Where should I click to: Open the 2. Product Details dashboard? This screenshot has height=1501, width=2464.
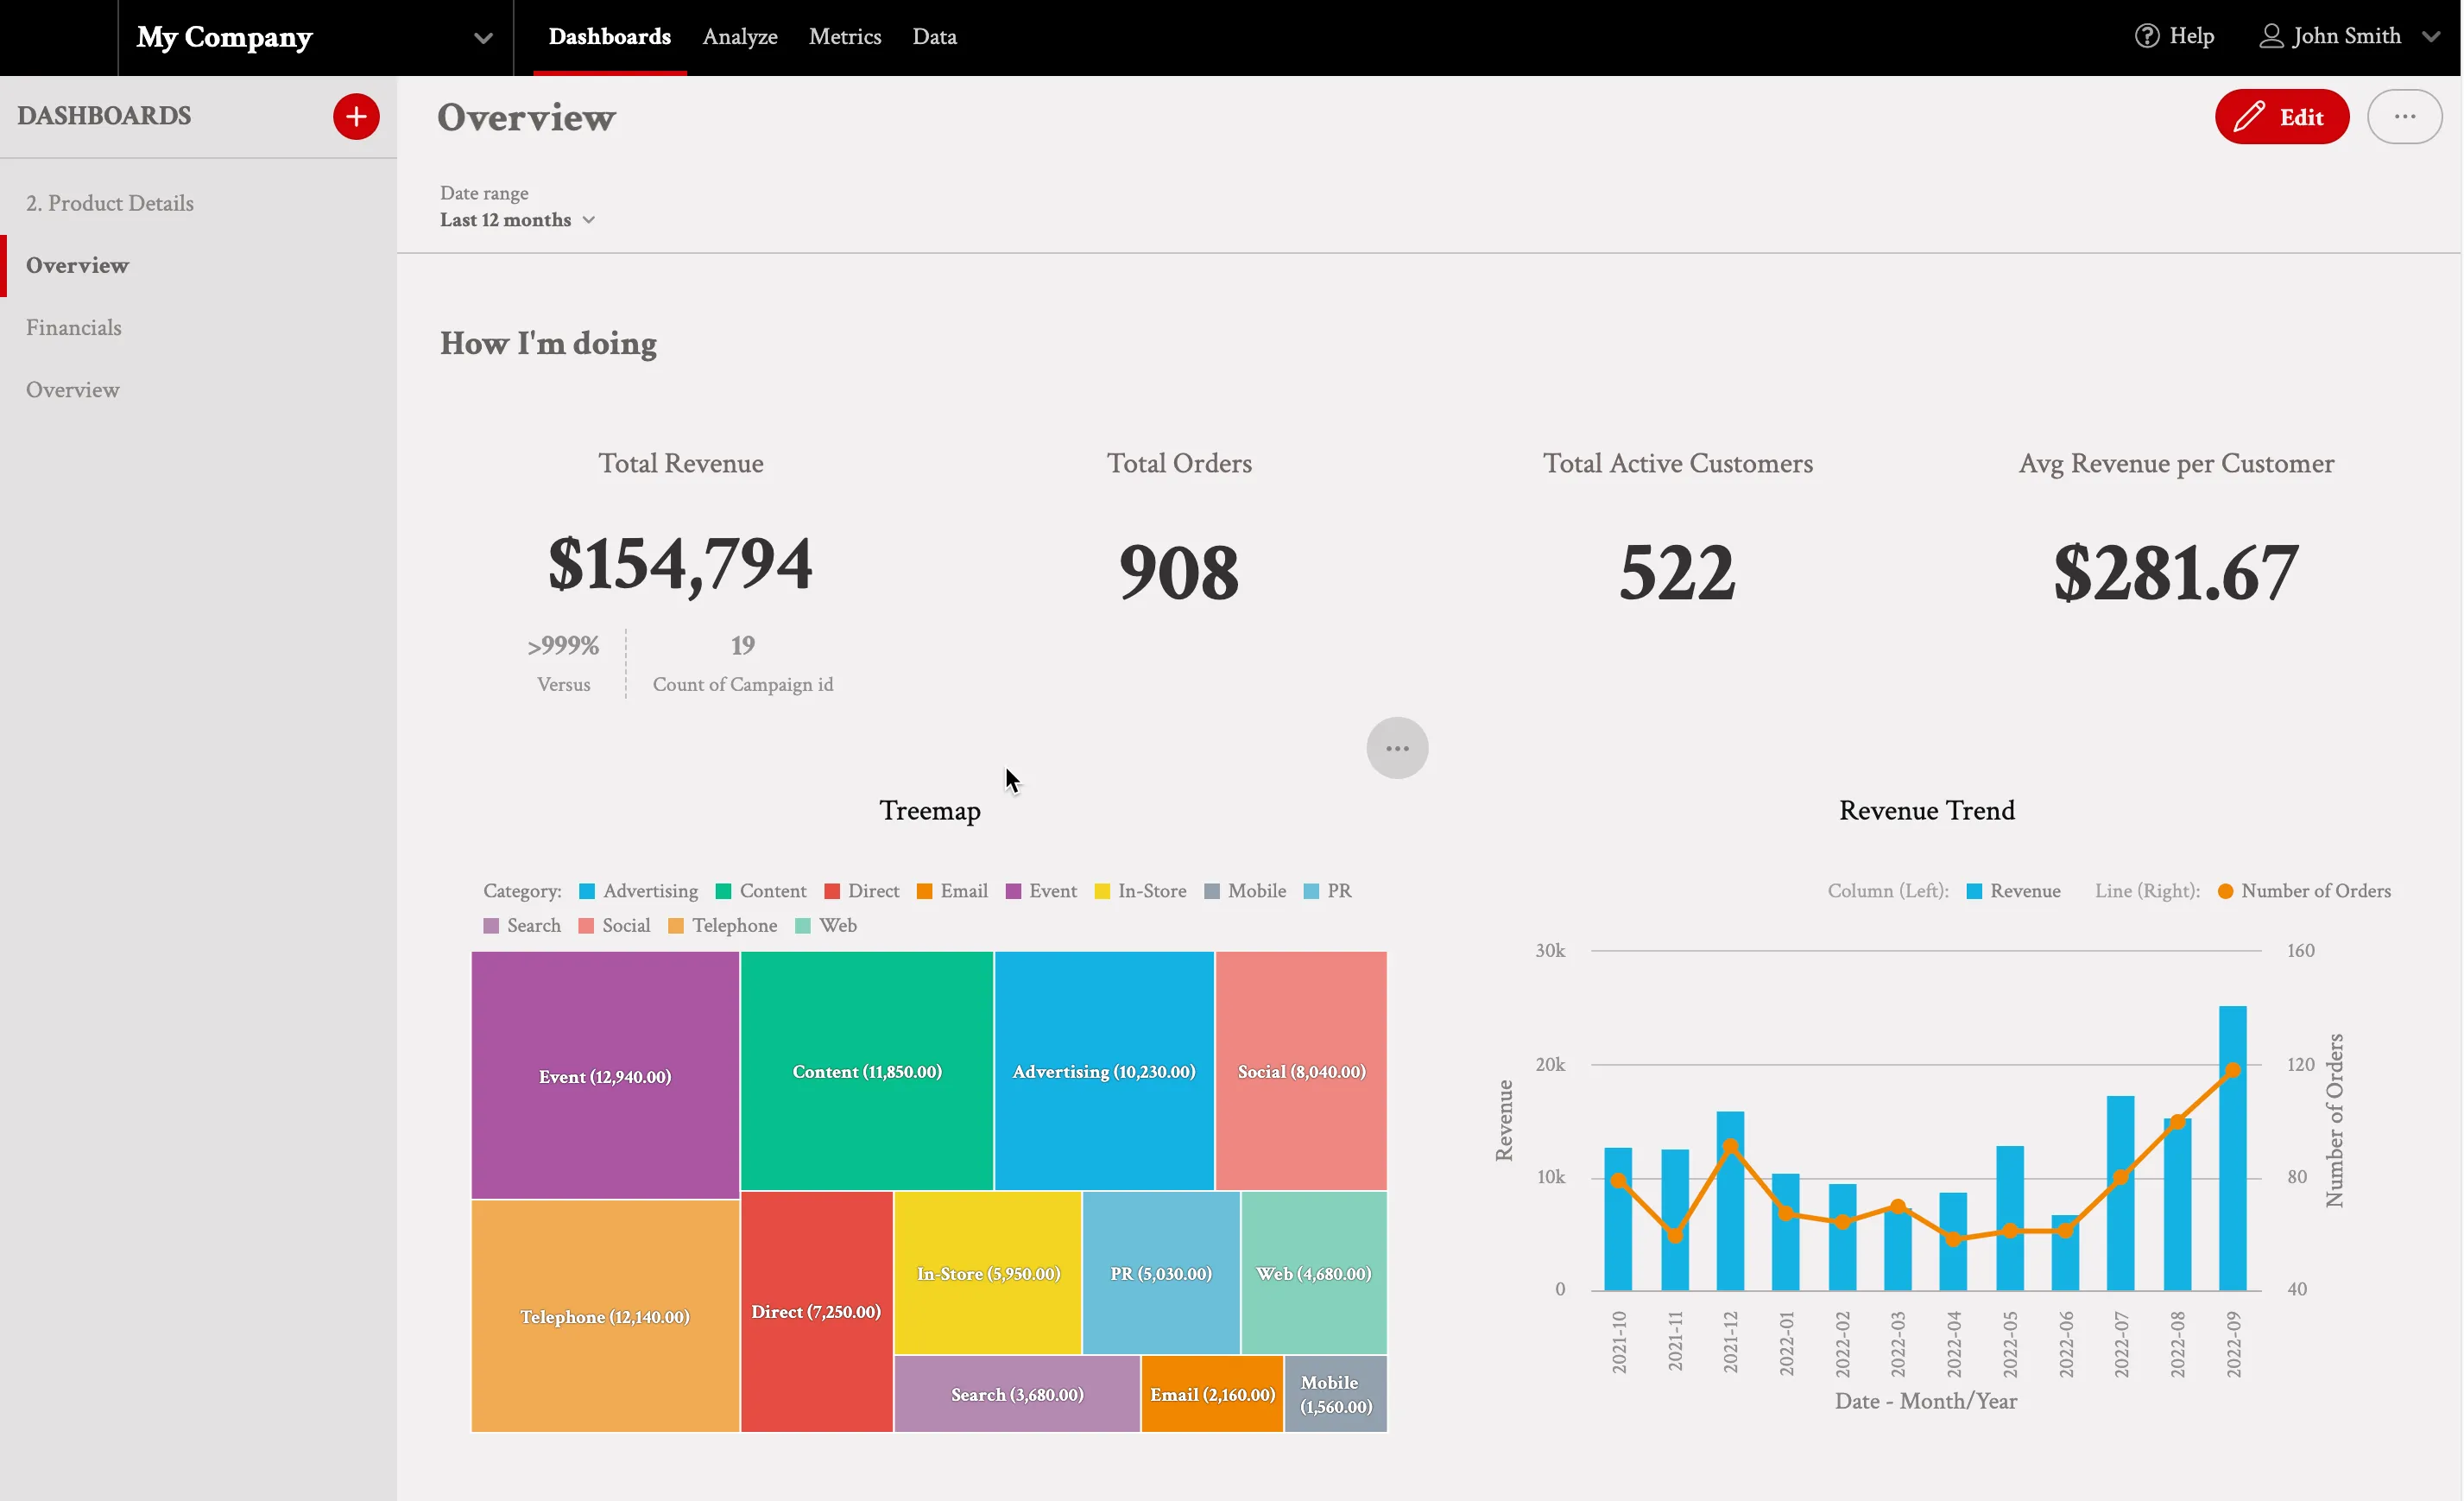tap(110, 202)
